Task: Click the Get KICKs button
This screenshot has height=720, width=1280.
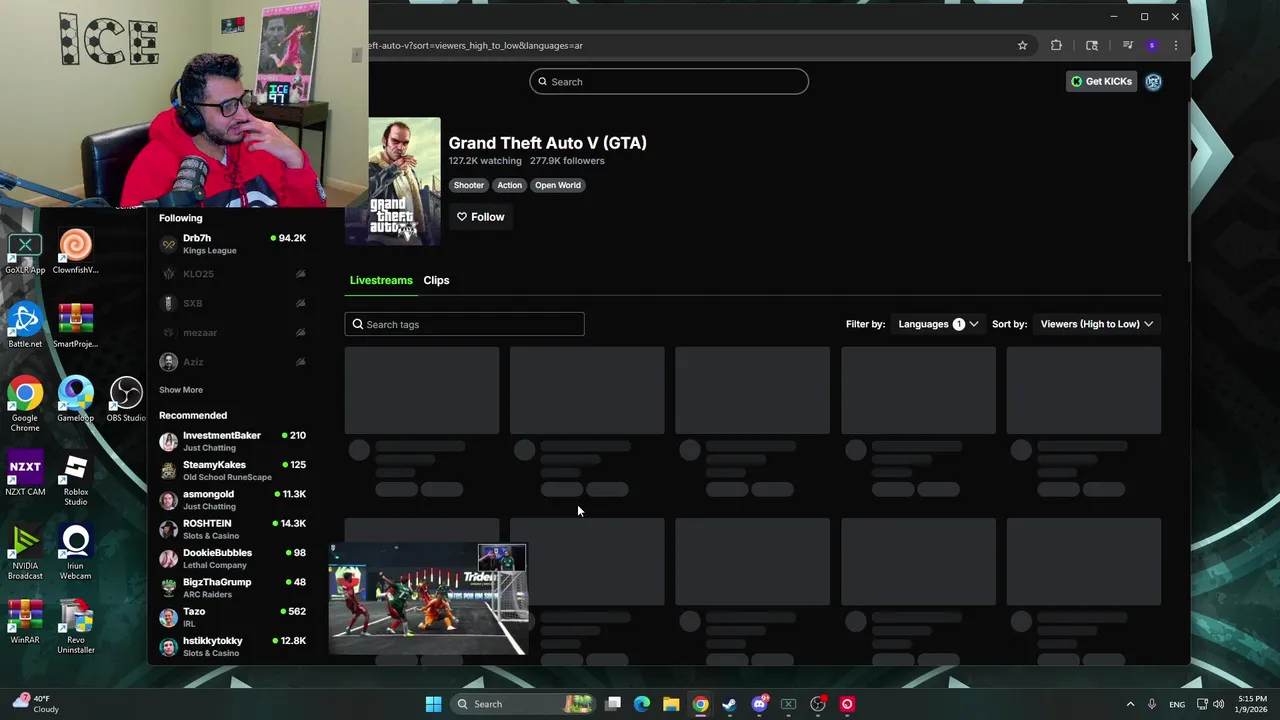Action: tap(1101, 82)
